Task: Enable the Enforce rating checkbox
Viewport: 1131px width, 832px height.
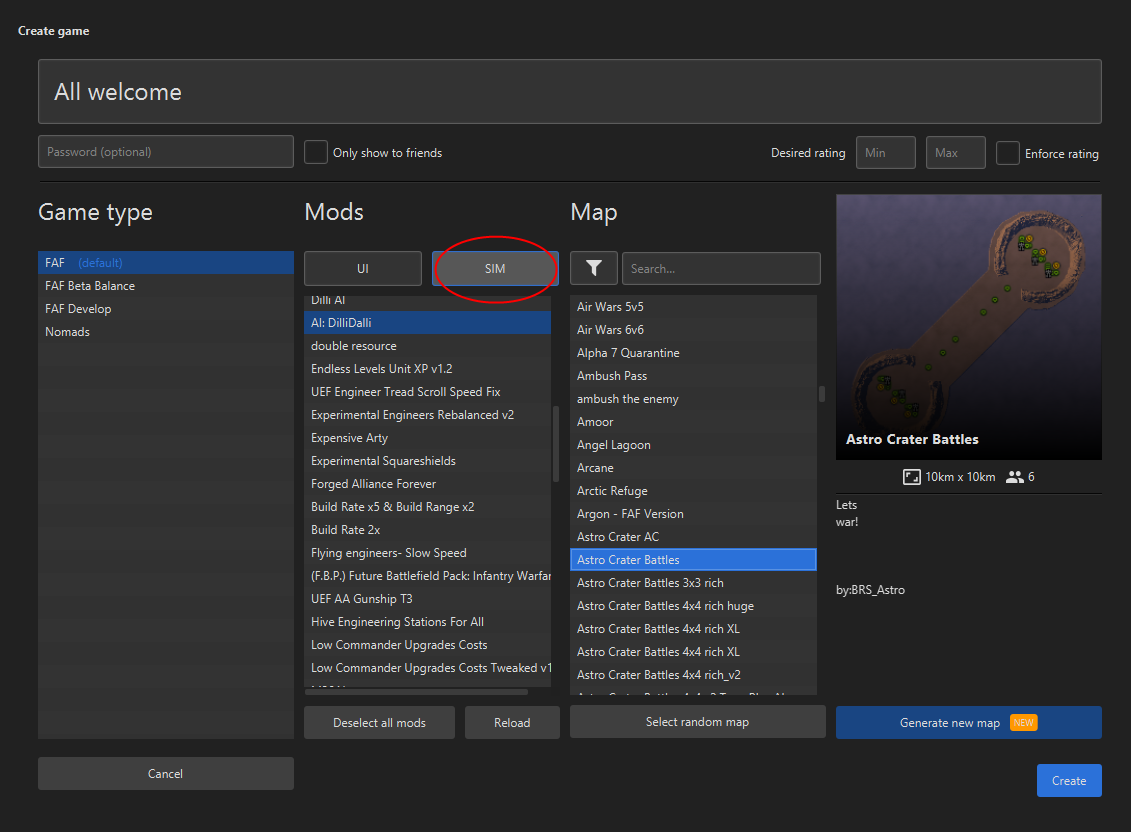Action: [1008, 153]
